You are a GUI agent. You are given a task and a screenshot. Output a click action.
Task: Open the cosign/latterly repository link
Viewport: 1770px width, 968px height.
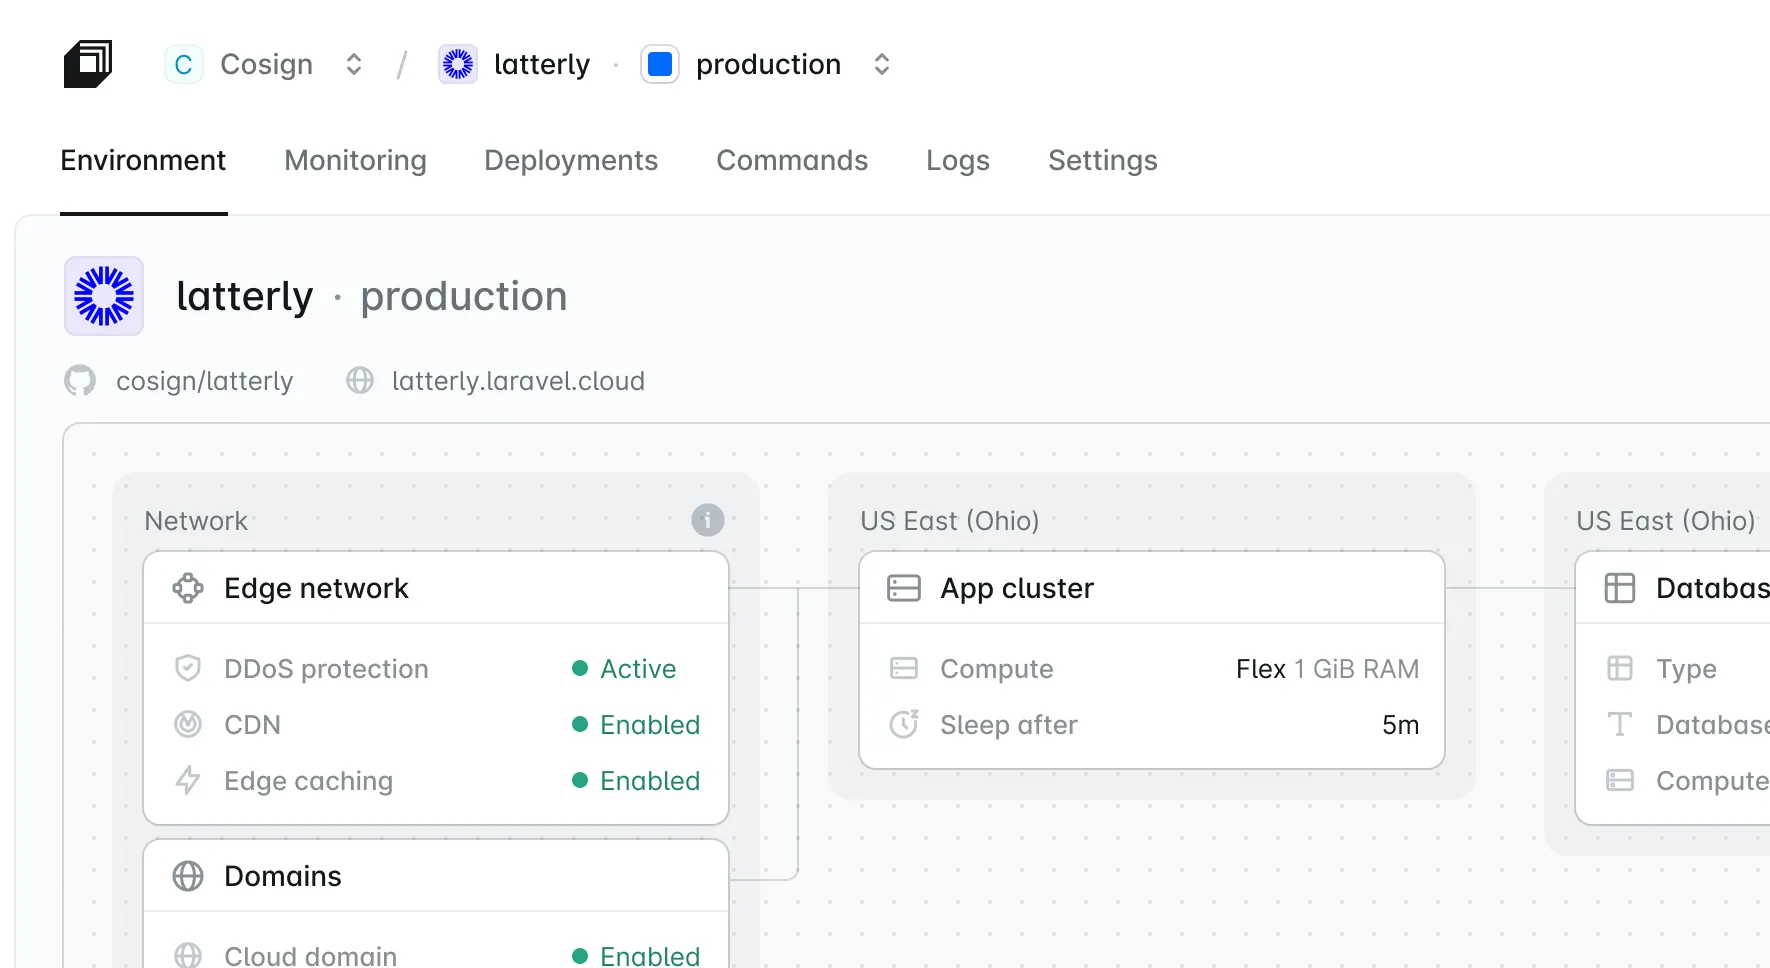click(204, 381)
